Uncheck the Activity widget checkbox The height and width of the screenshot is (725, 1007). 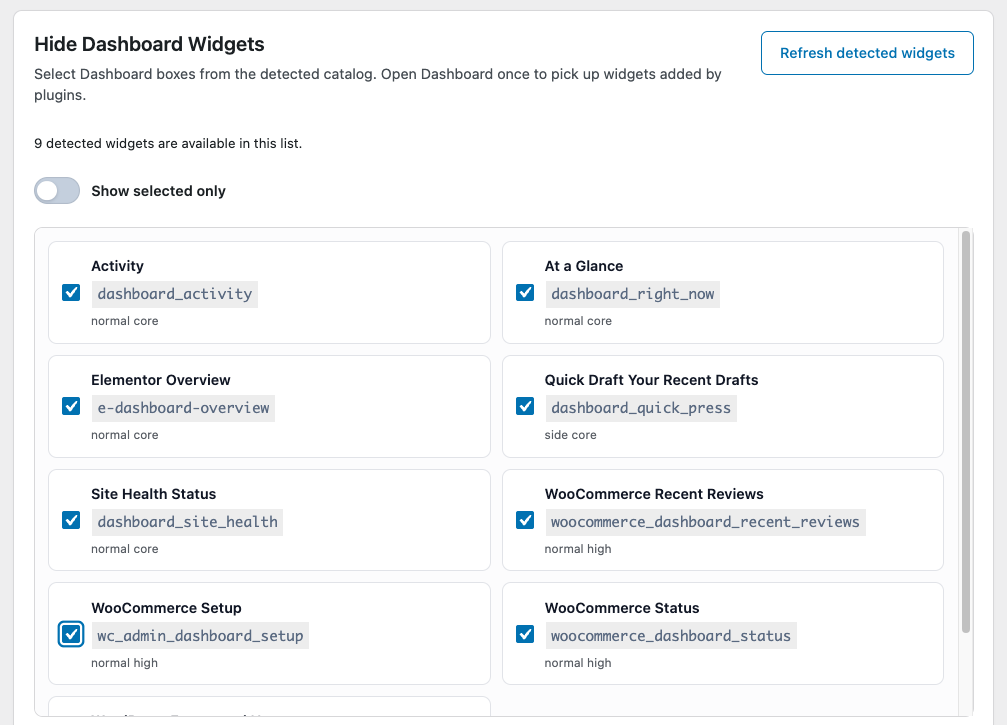click(x=71, y=292)
